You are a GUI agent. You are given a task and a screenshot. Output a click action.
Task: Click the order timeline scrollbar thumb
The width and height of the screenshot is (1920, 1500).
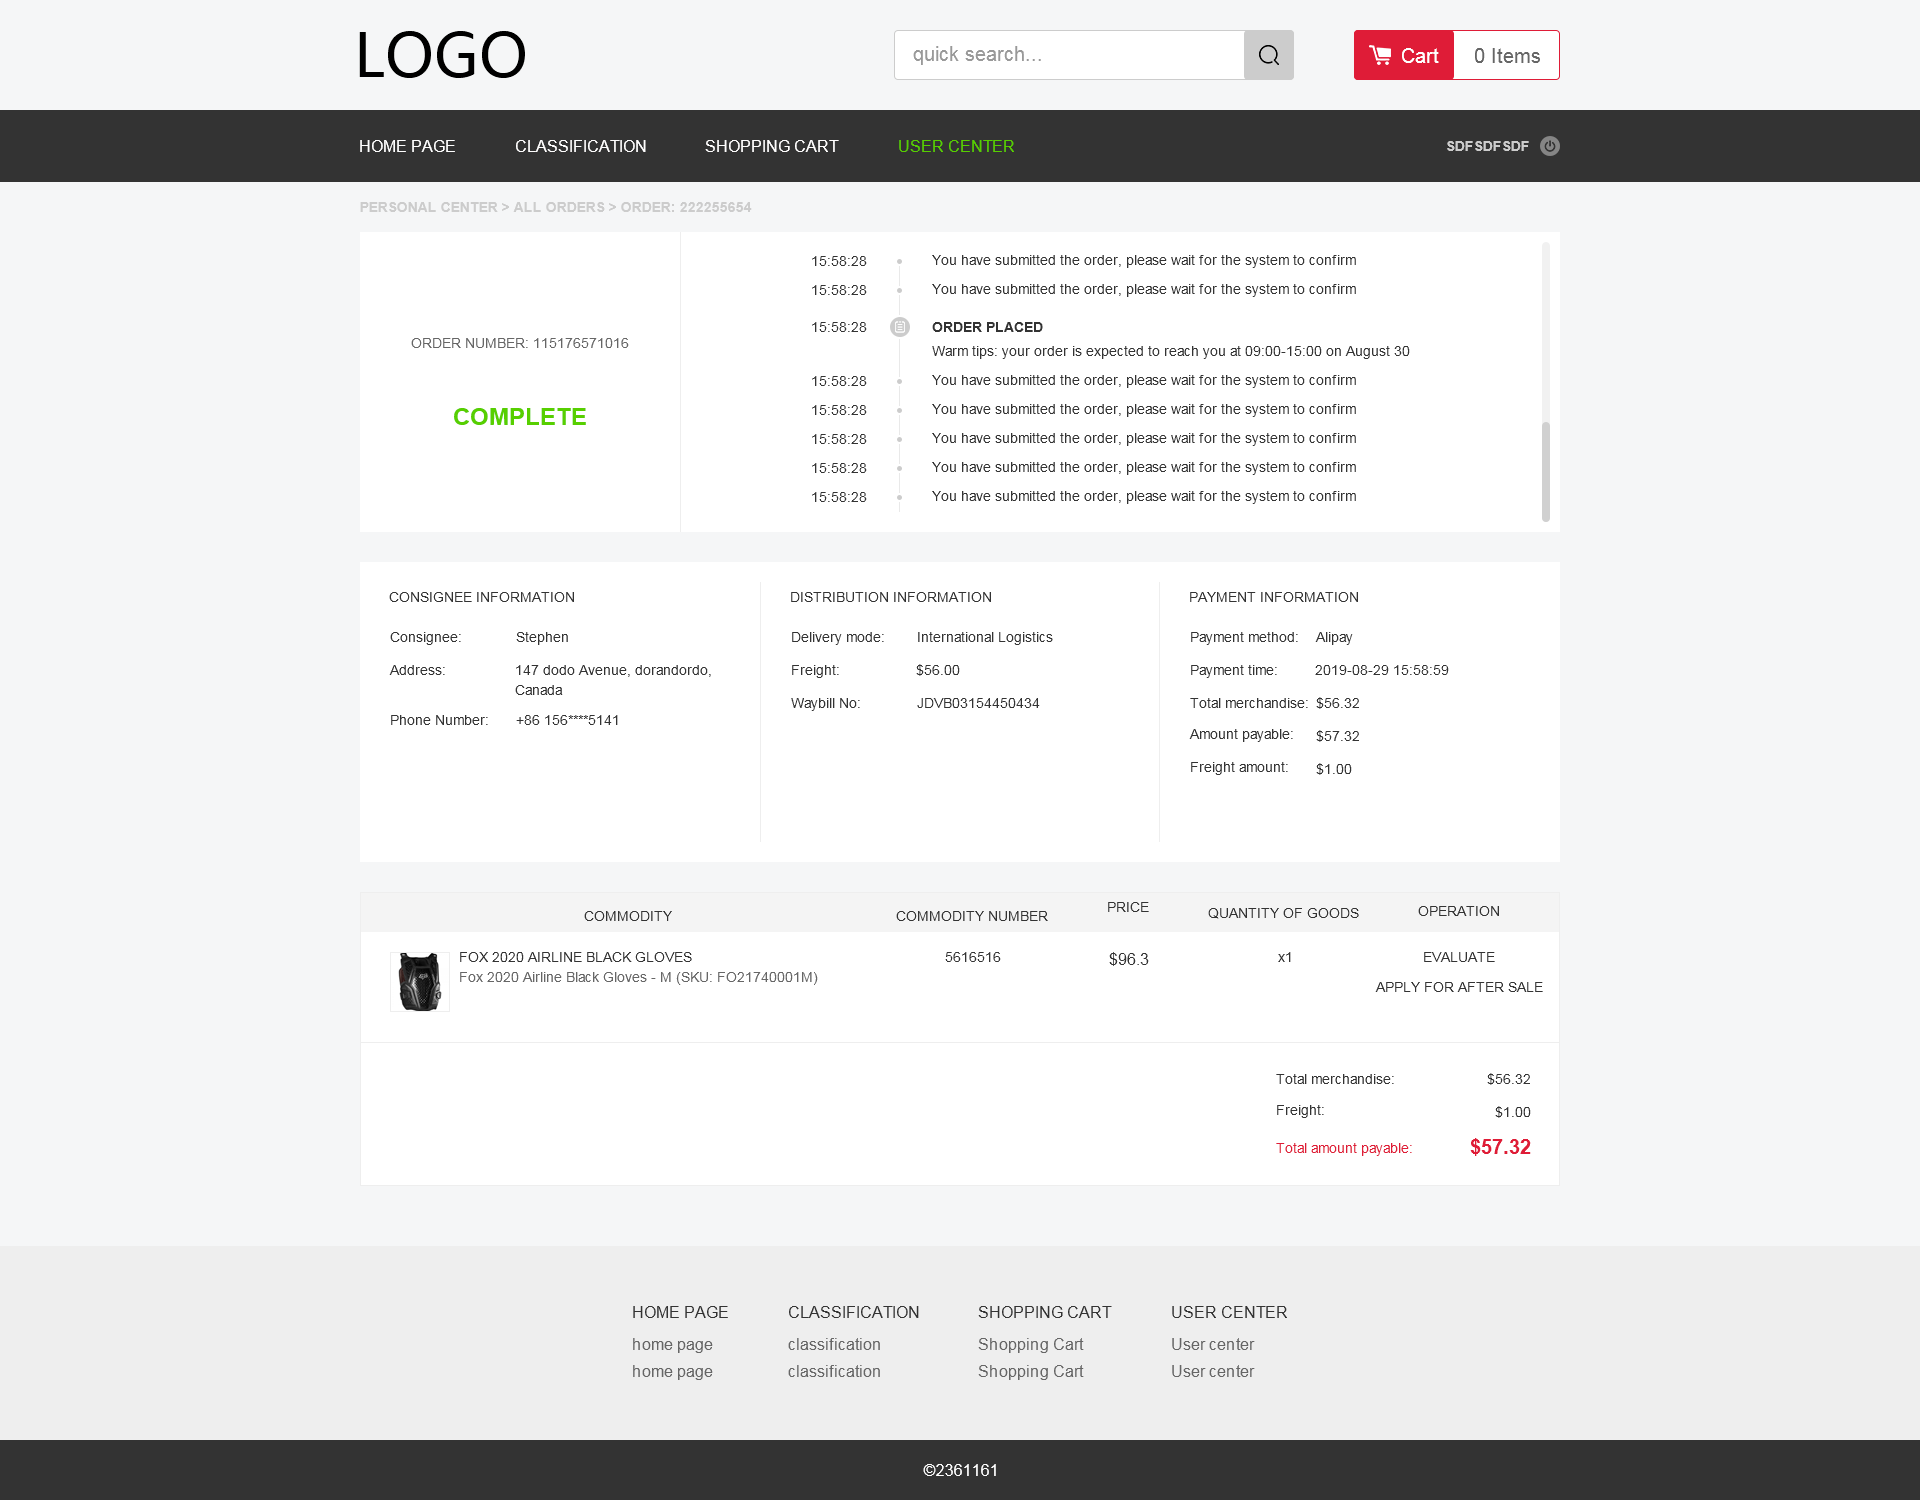(1545, 470)
